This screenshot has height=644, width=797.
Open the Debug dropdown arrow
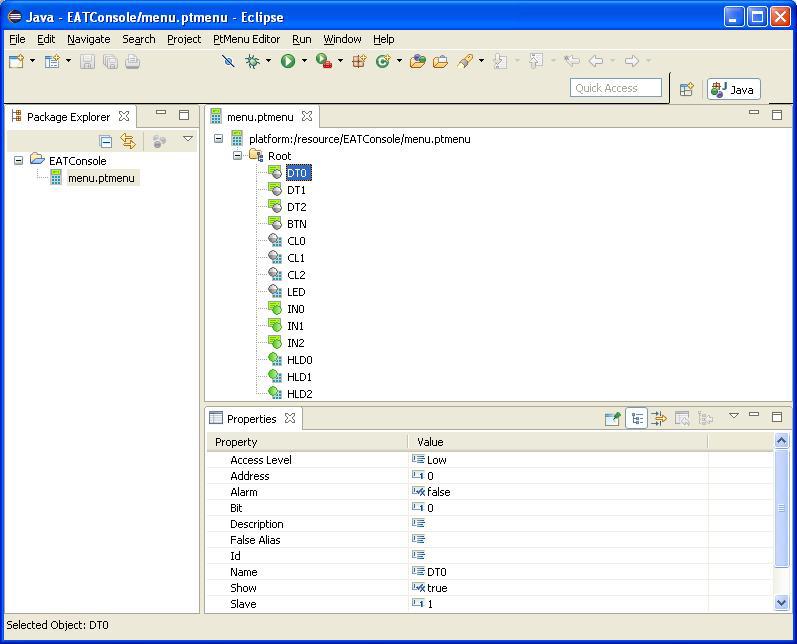[268, 61]
